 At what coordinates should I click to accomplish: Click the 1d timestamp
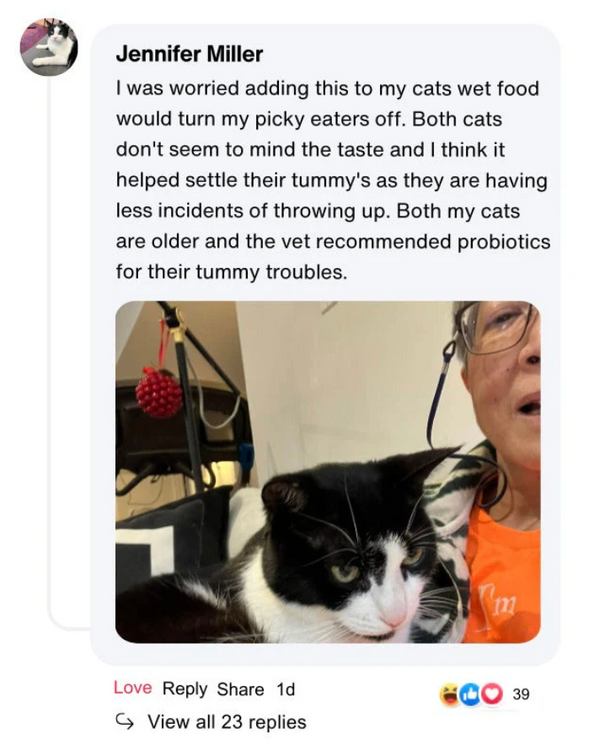(286, 689)
